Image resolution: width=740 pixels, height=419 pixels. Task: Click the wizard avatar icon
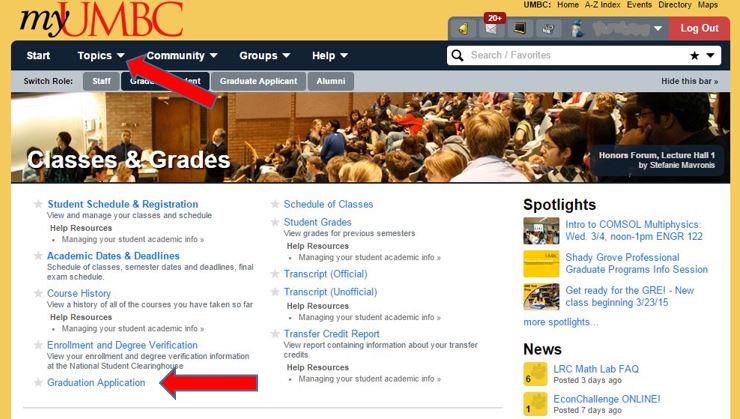(577, 29)
